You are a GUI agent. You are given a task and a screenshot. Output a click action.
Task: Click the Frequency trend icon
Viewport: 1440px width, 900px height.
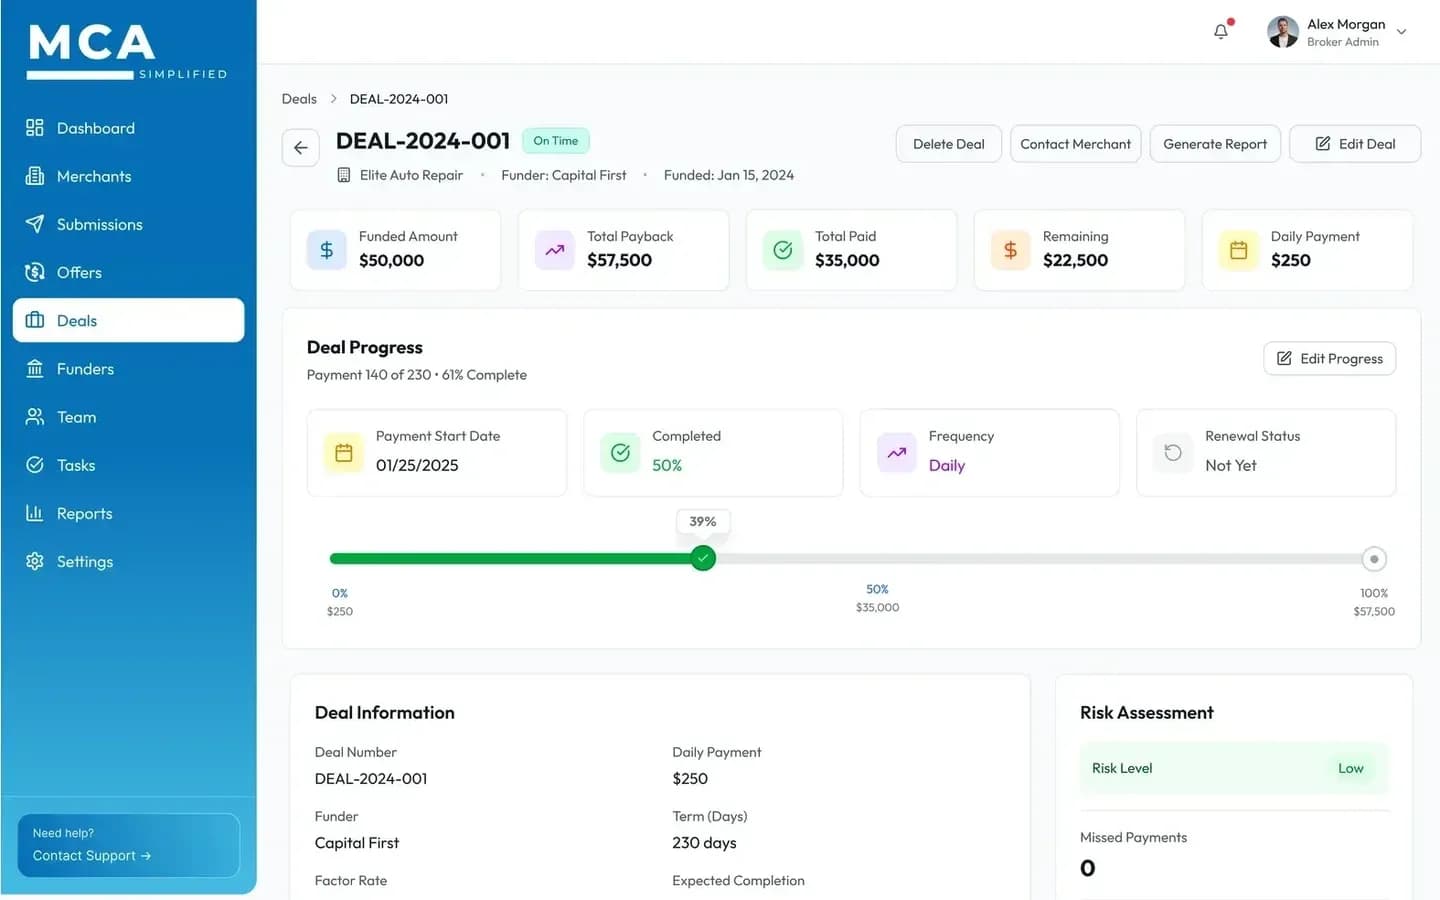[x=897, y=453]
